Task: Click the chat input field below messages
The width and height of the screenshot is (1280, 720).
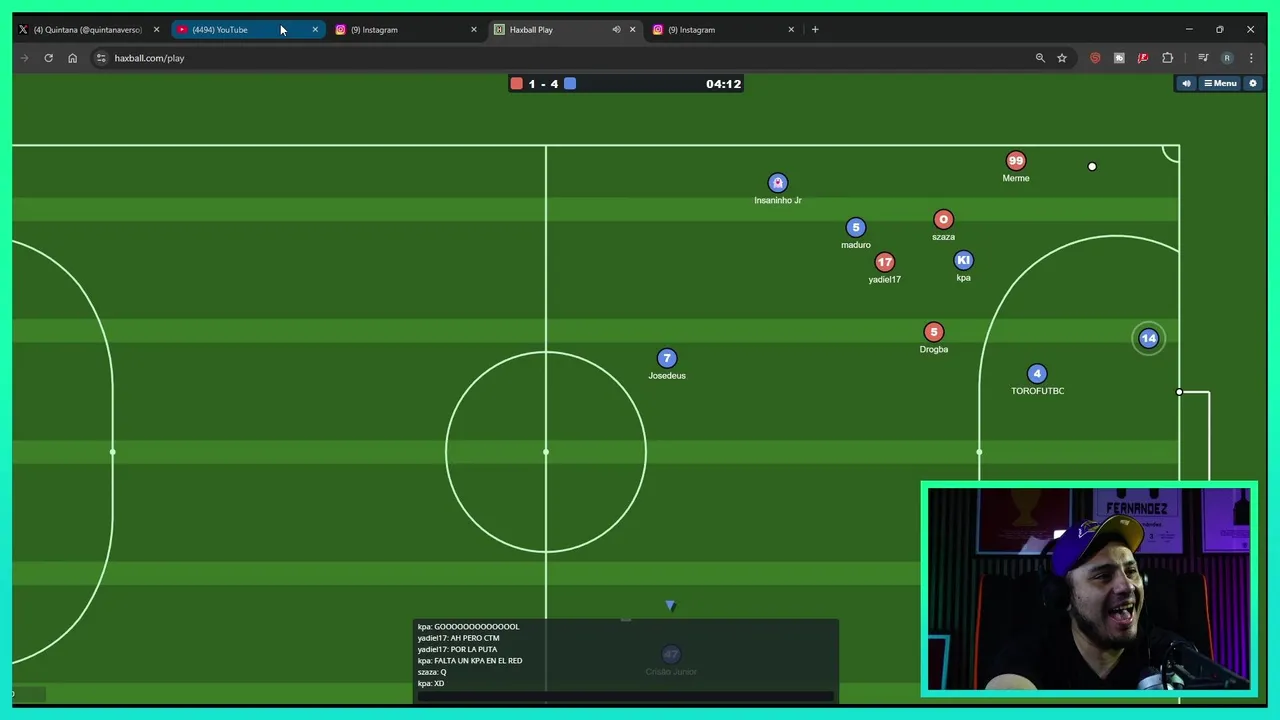Action: 626,696
